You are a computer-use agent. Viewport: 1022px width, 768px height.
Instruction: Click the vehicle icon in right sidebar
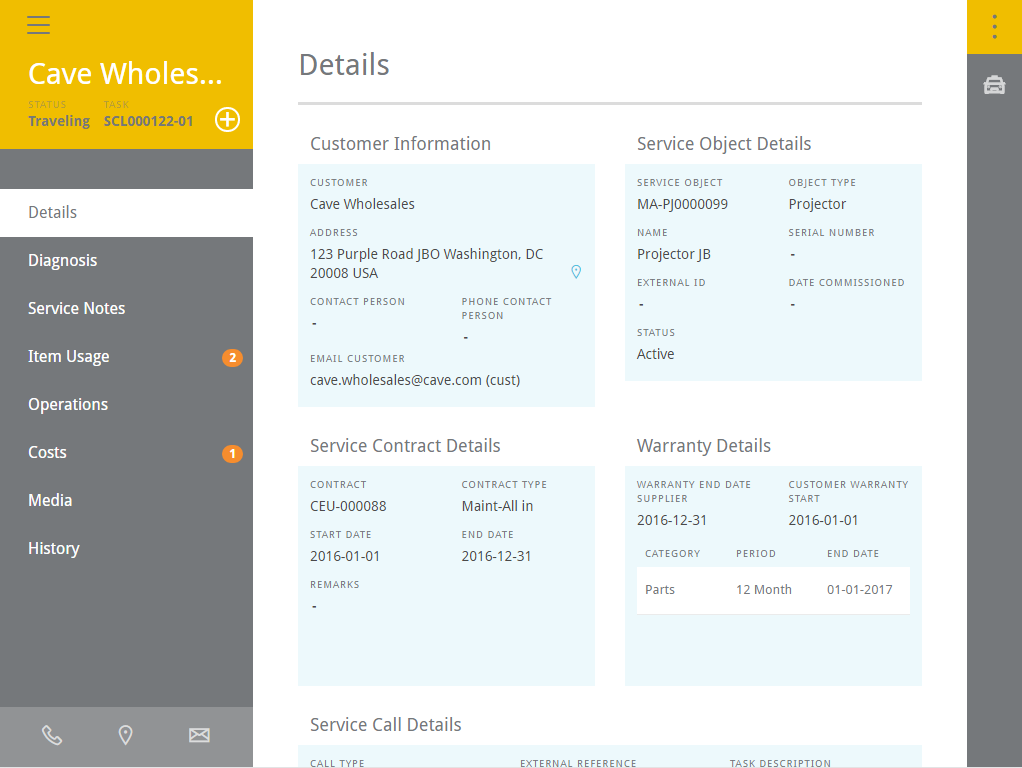coord(994,85)
